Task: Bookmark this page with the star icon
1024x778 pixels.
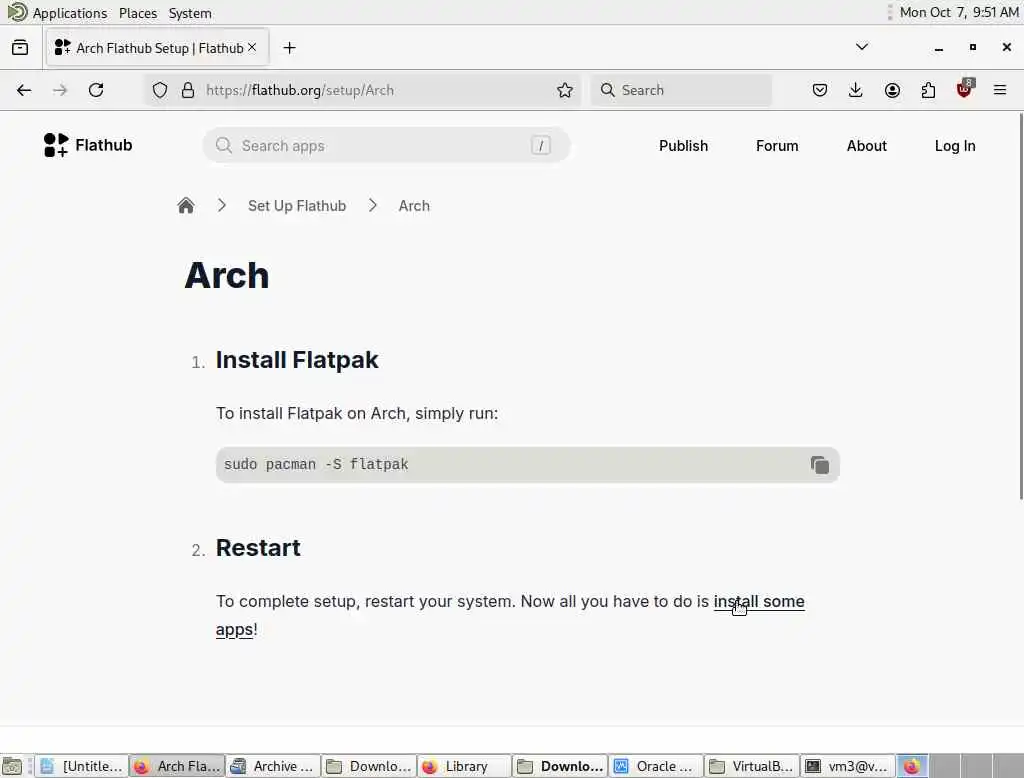Action: pos(565,90)
